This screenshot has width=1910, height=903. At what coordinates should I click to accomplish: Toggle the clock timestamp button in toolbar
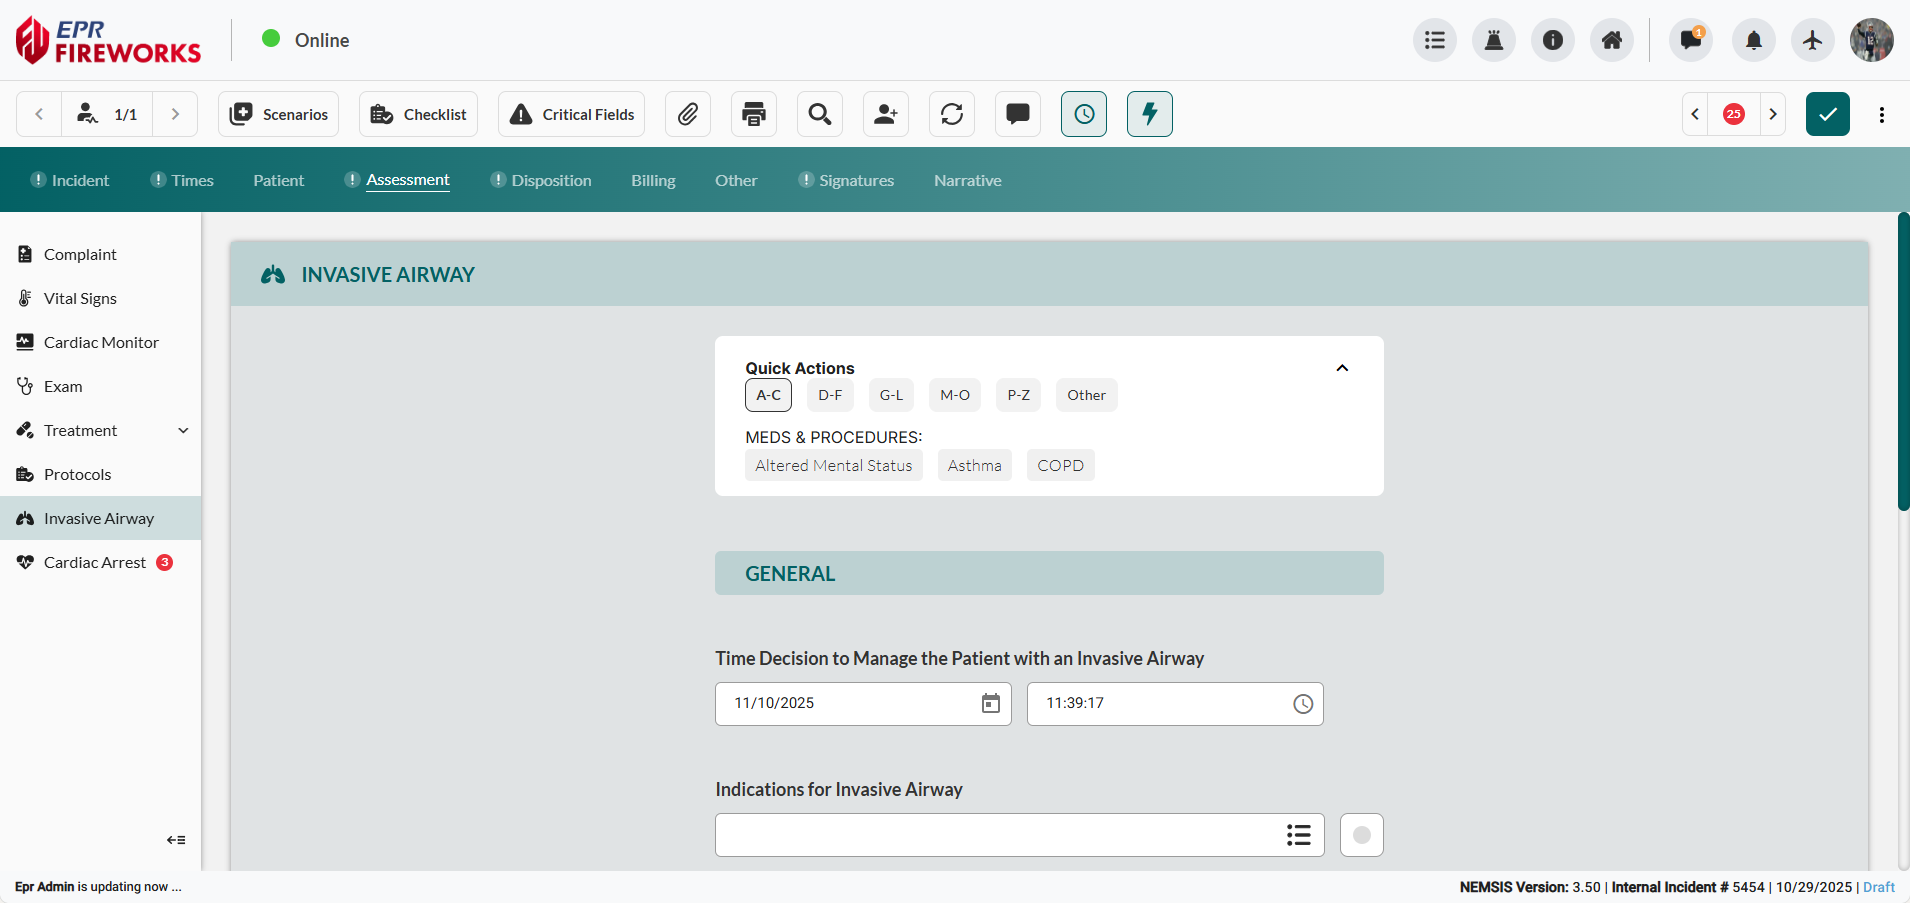click(x=1084, y=114)
